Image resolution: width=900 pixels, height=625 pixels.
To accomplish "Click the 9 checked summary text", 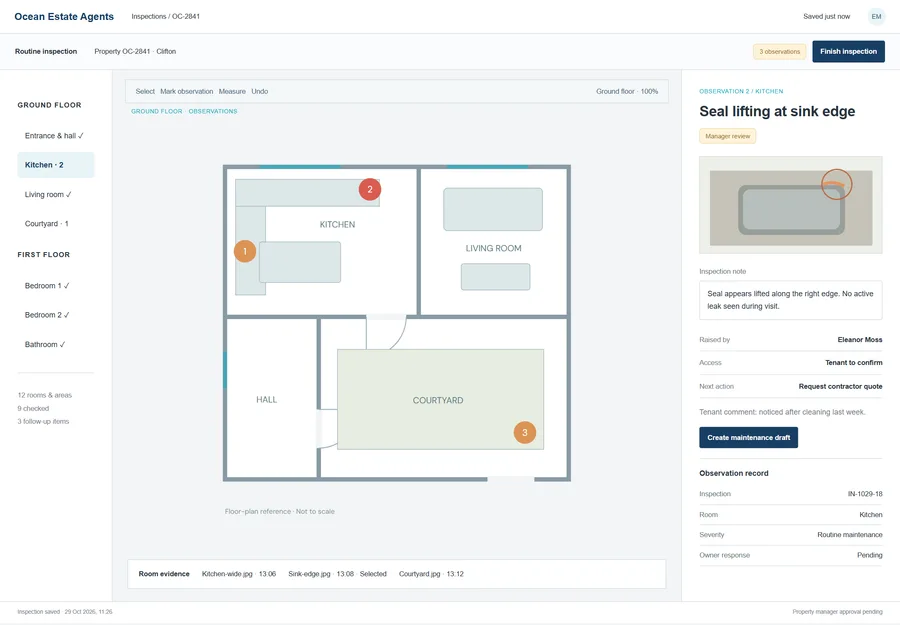I will point(33,409).
